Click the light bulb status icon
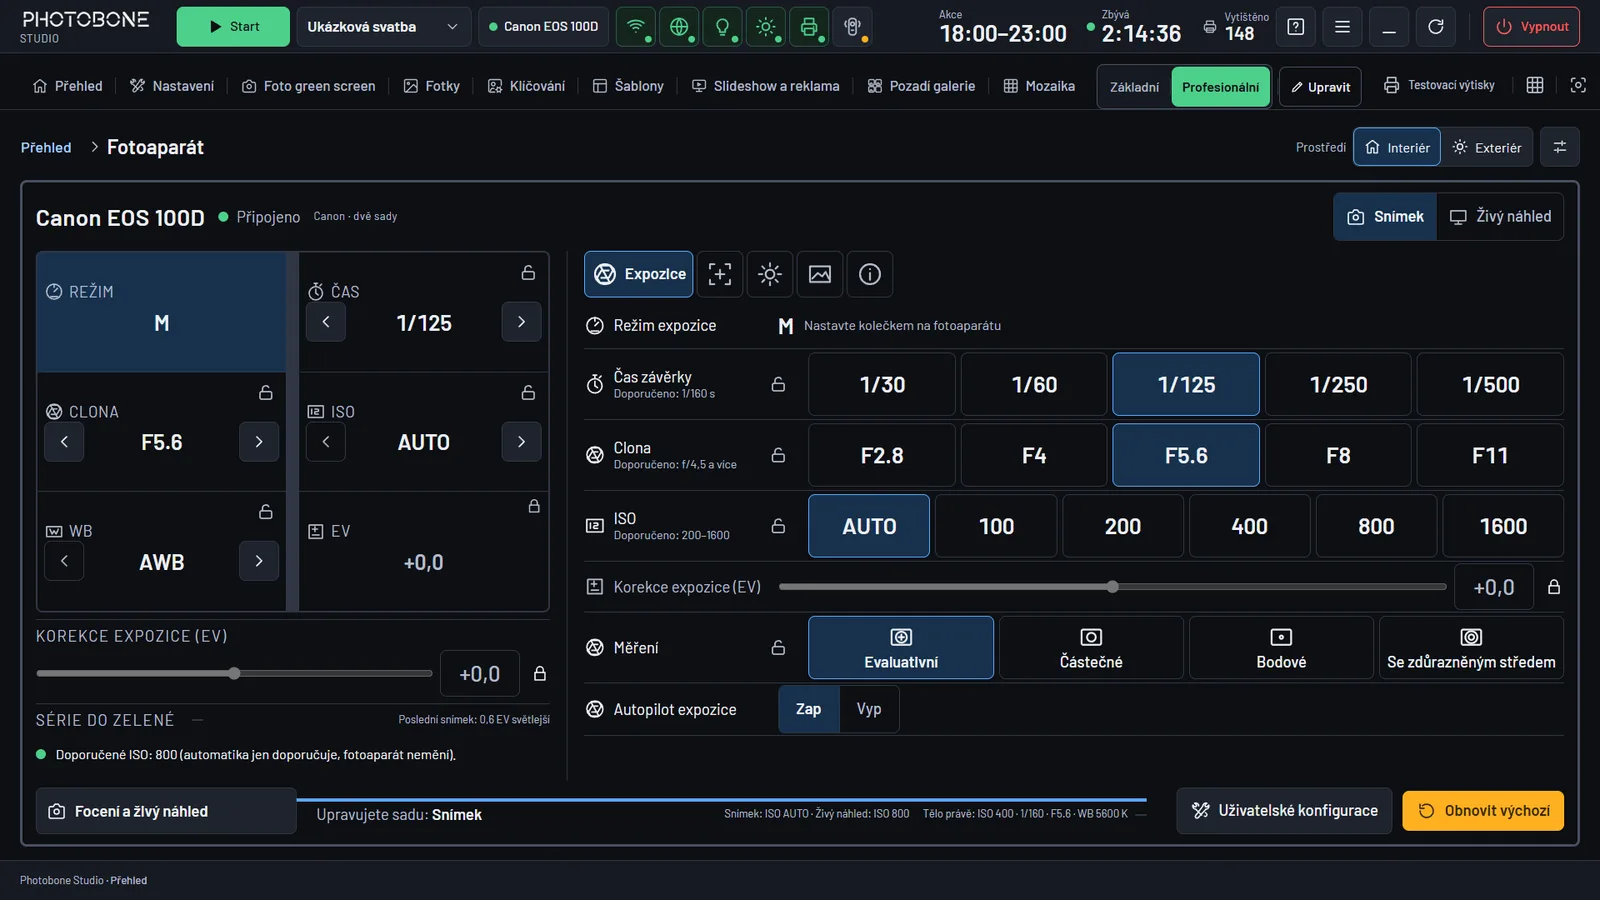This screenshot has height=900, width=1600. [722, 27]
